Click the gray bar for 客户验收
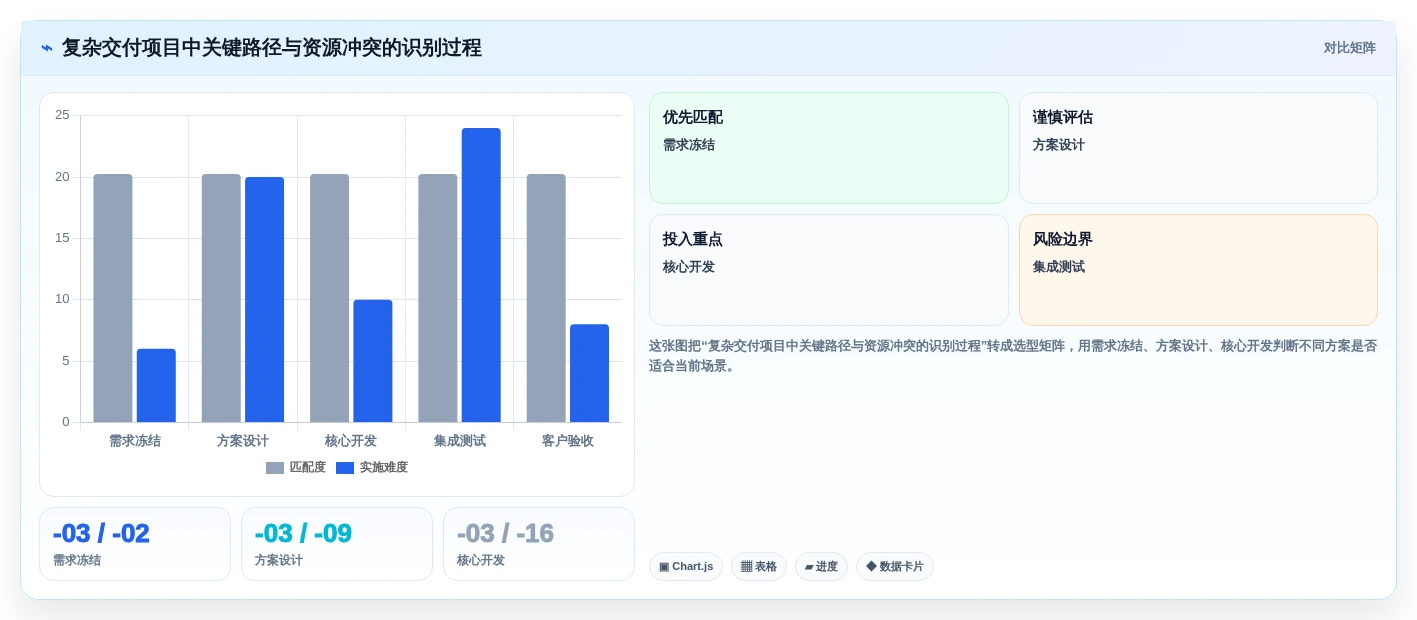 pos(546,298)
